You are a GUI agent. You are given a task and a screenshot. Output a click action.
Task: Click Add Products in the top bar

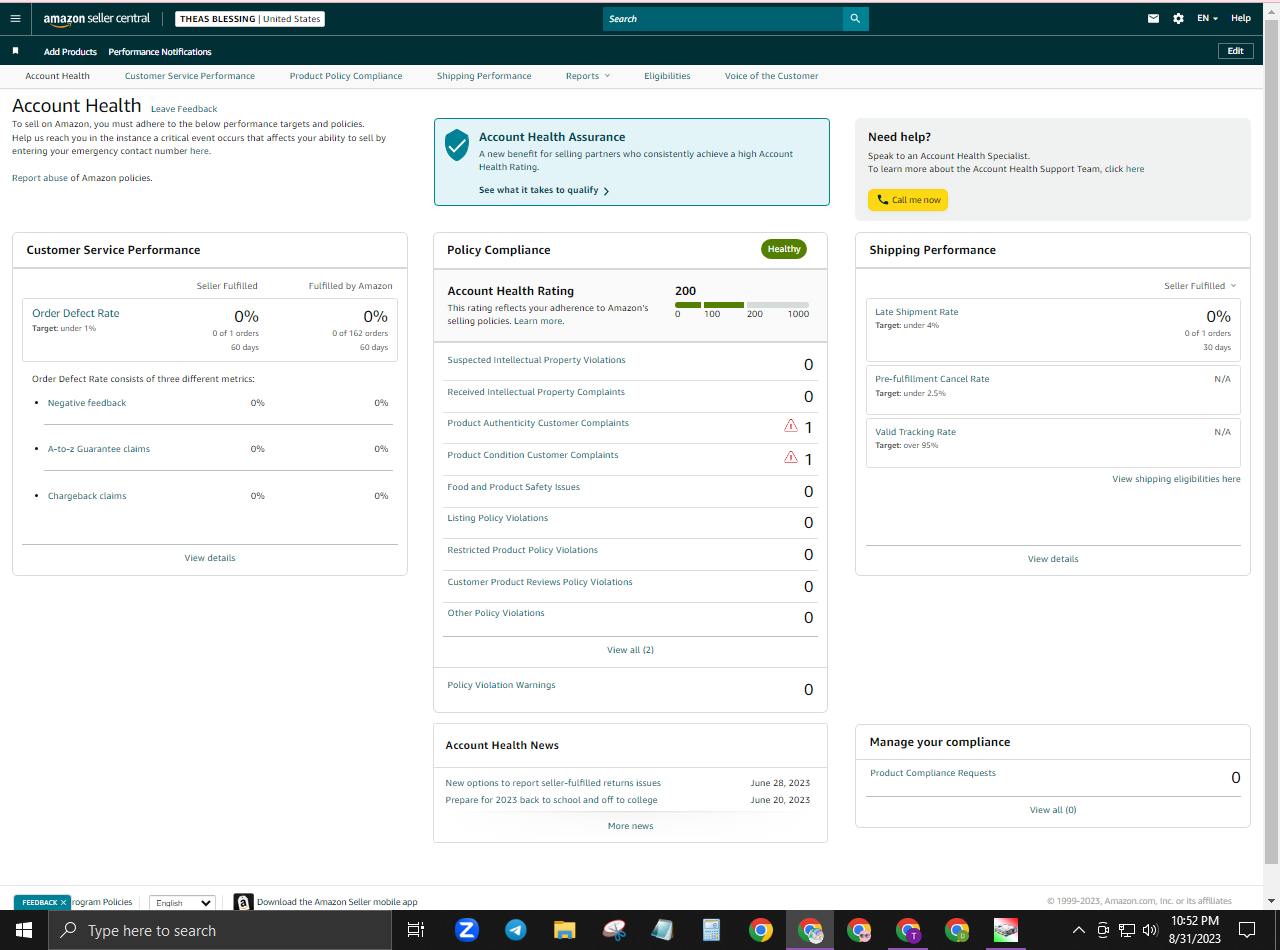(x=70, y=52)
